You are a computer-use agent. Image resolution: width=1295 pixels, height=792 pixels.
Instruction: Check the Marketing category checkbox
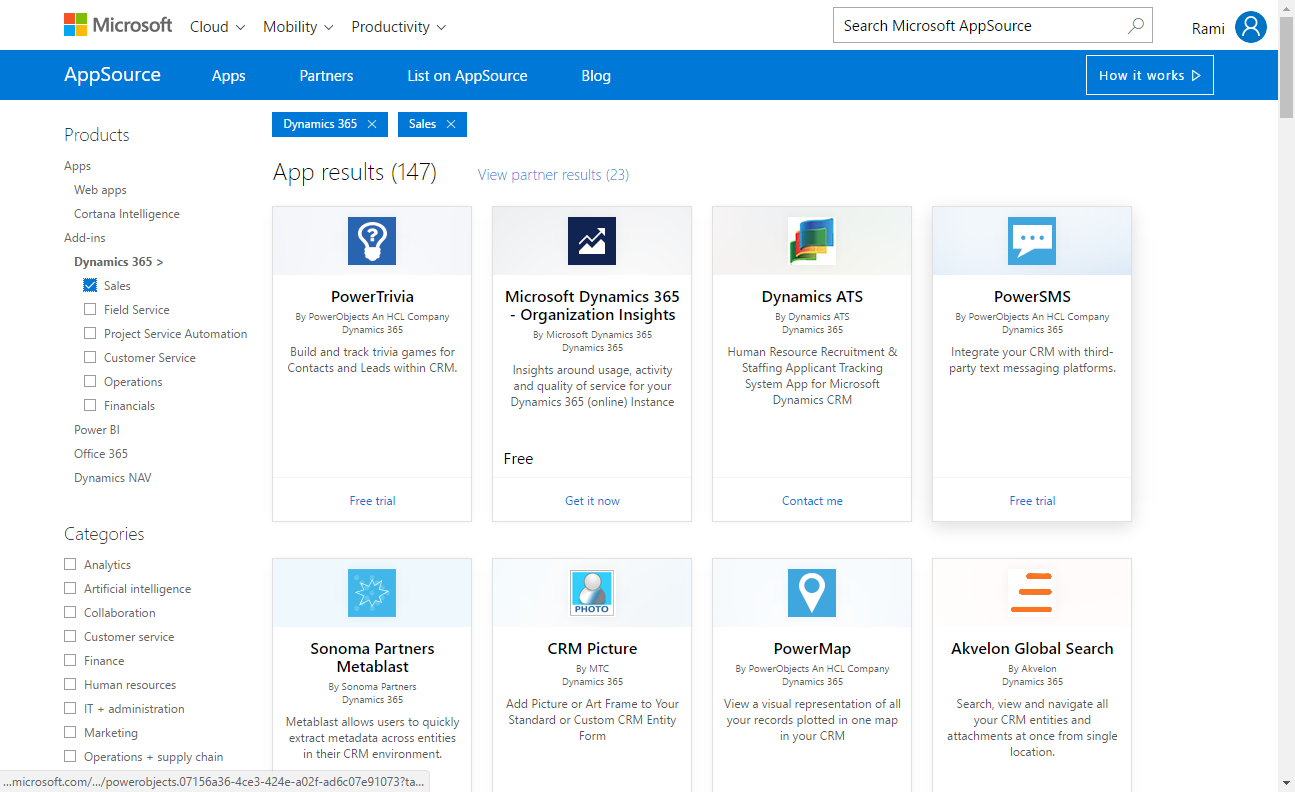(x=70, y=733)
